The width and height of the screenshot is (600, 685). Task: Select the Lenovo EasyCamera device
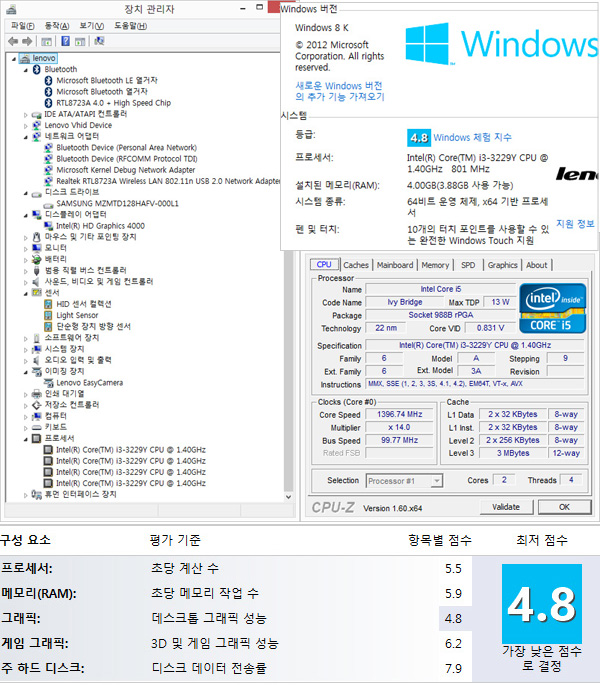[90, 383]
